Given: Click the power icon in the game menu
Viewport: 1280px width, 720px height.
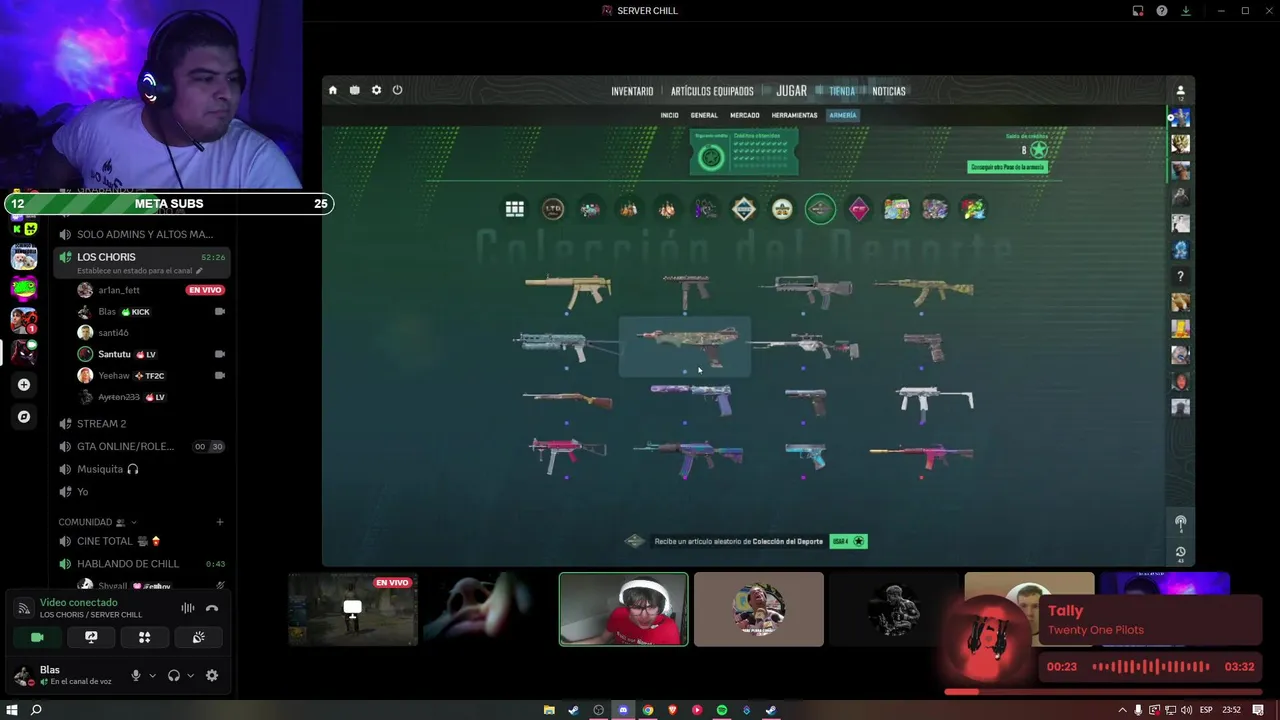Looking at the screenshot, I should 397,90.
